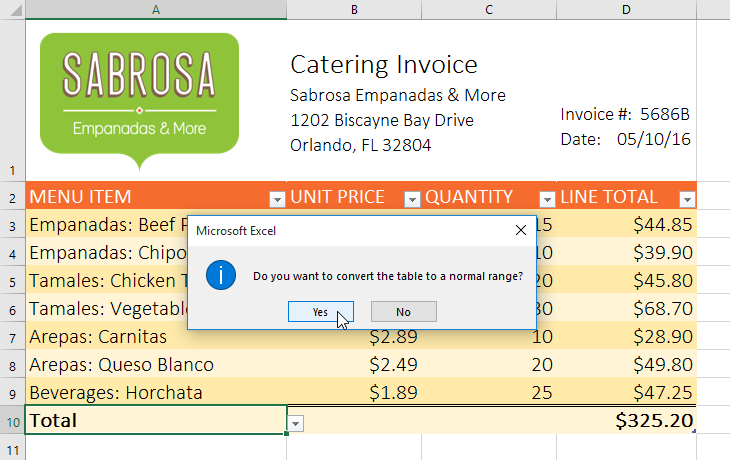Screen dimensions: 730x460
Task: Click the blue information icon in dialog
Action: click(220, 275)
